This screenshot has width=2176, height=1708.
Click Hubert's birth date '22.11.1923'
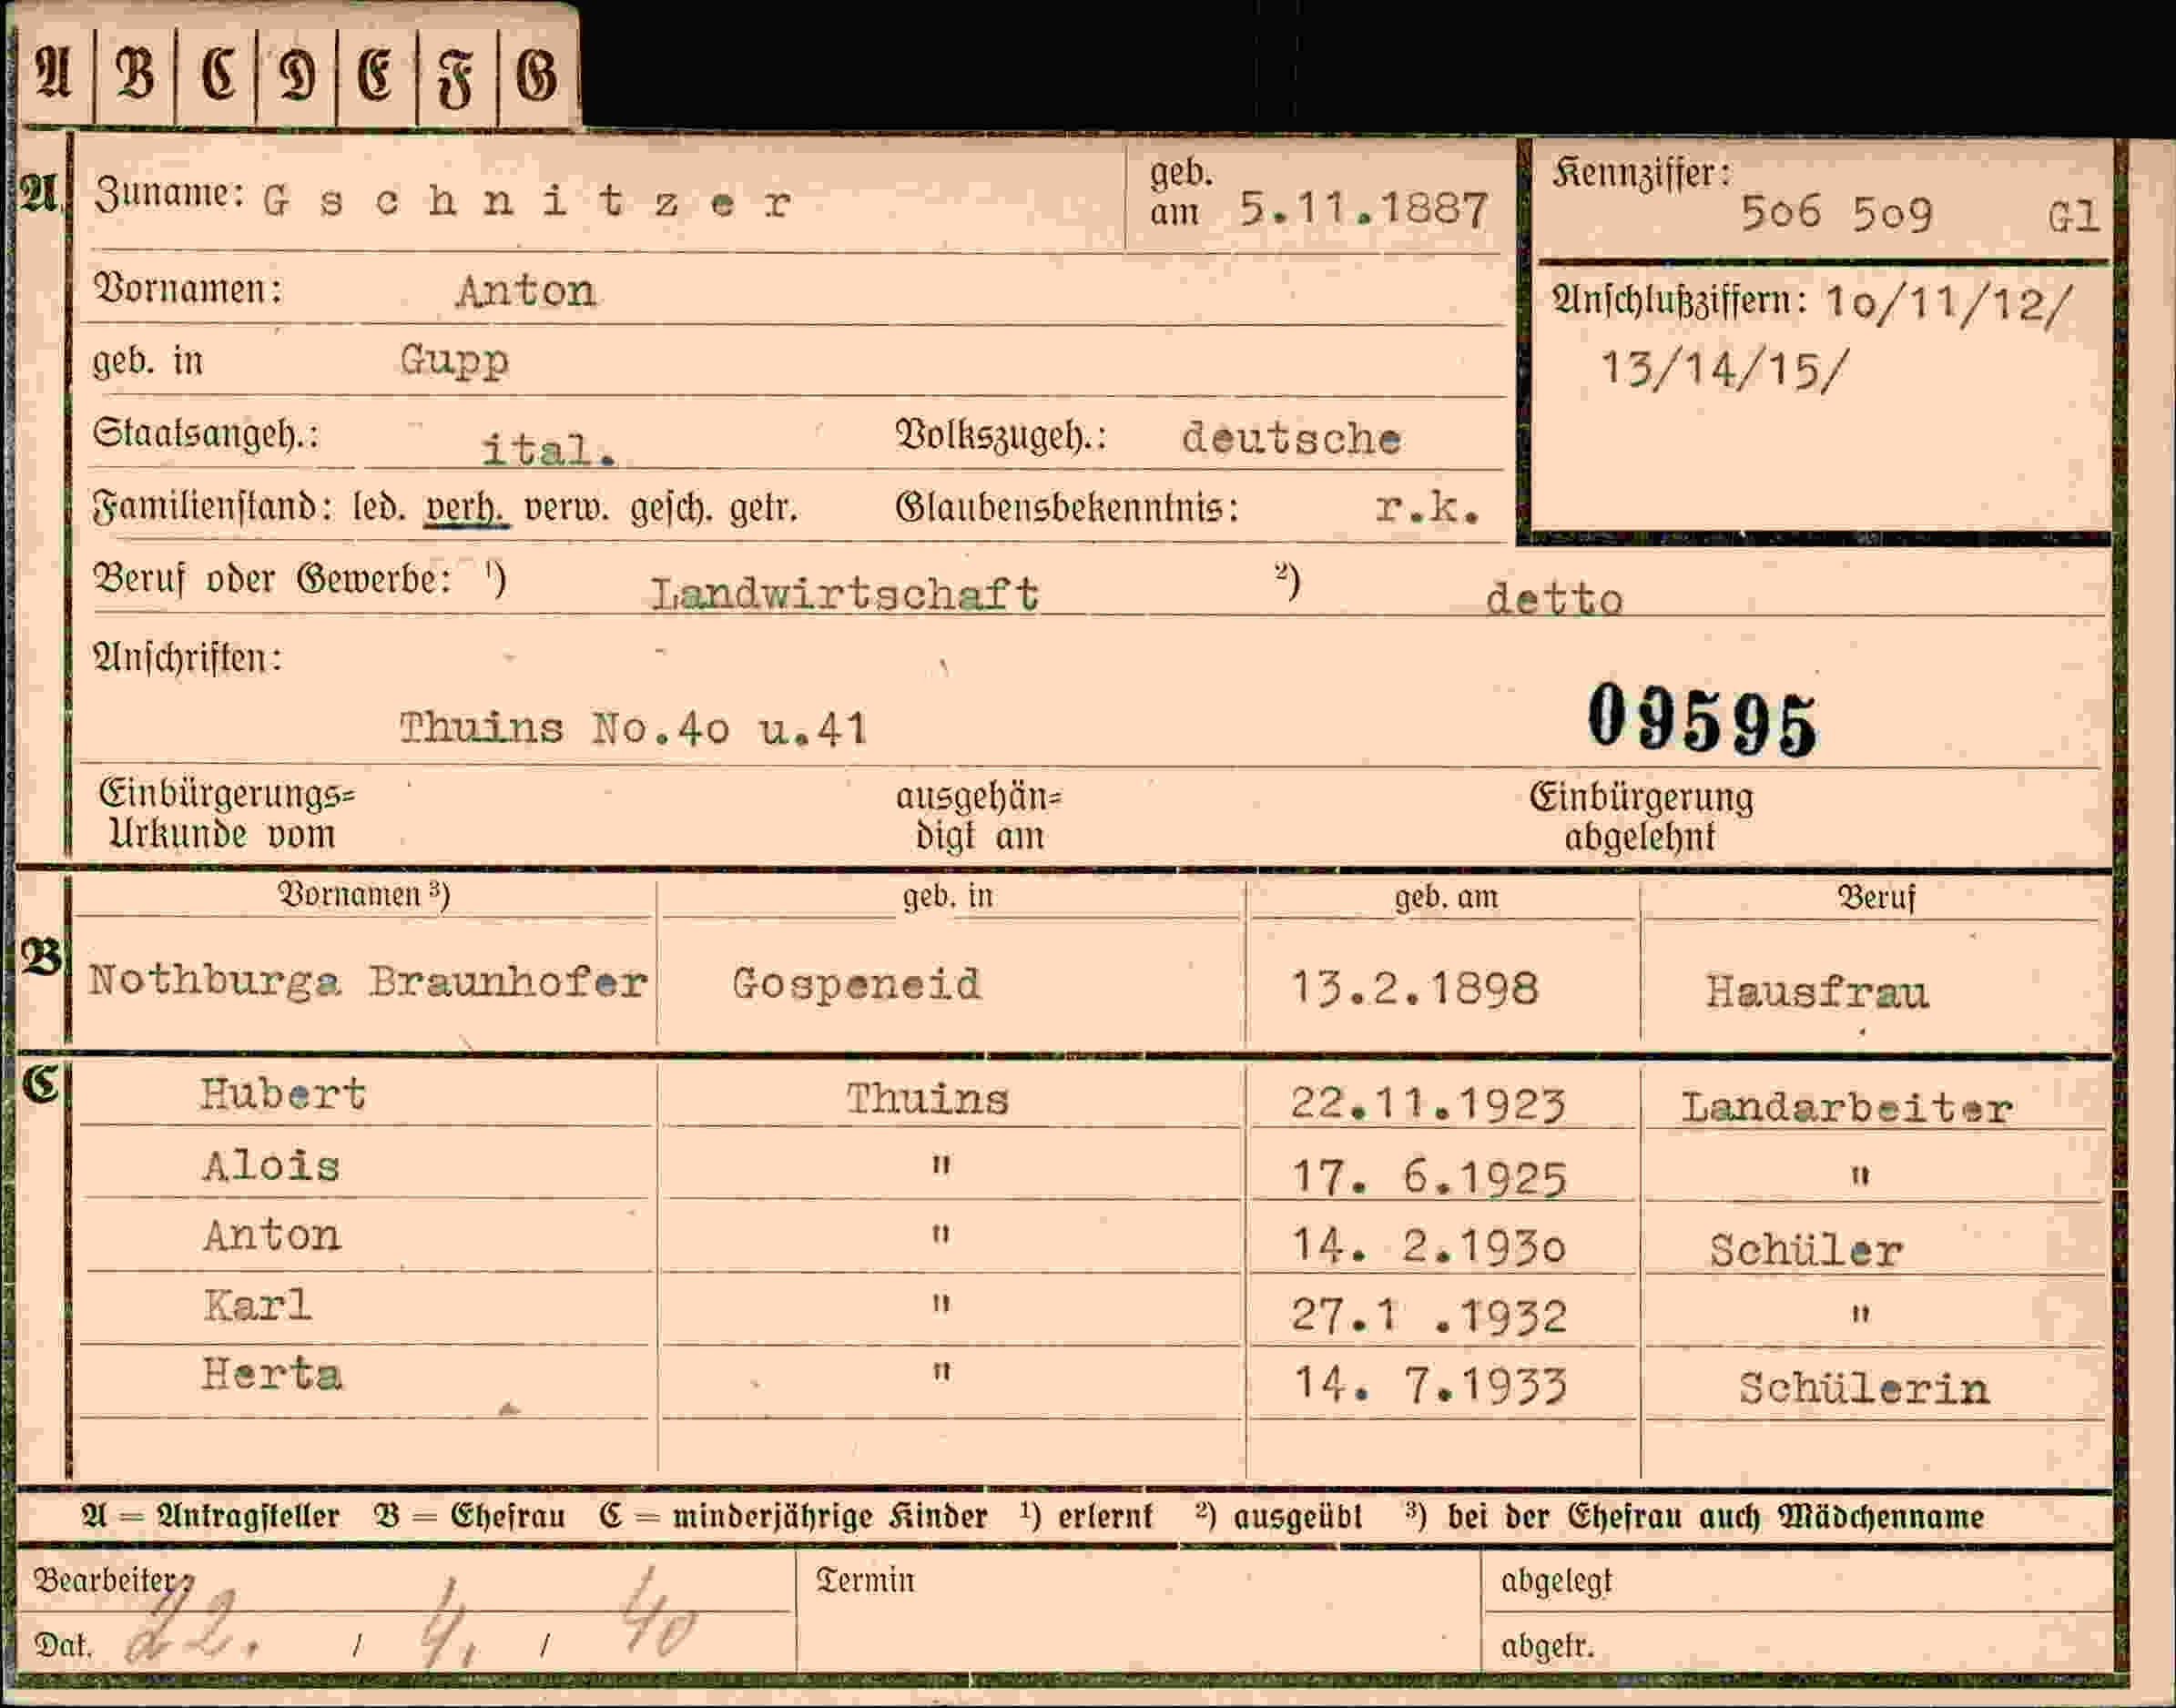tap(1428, 1104)
